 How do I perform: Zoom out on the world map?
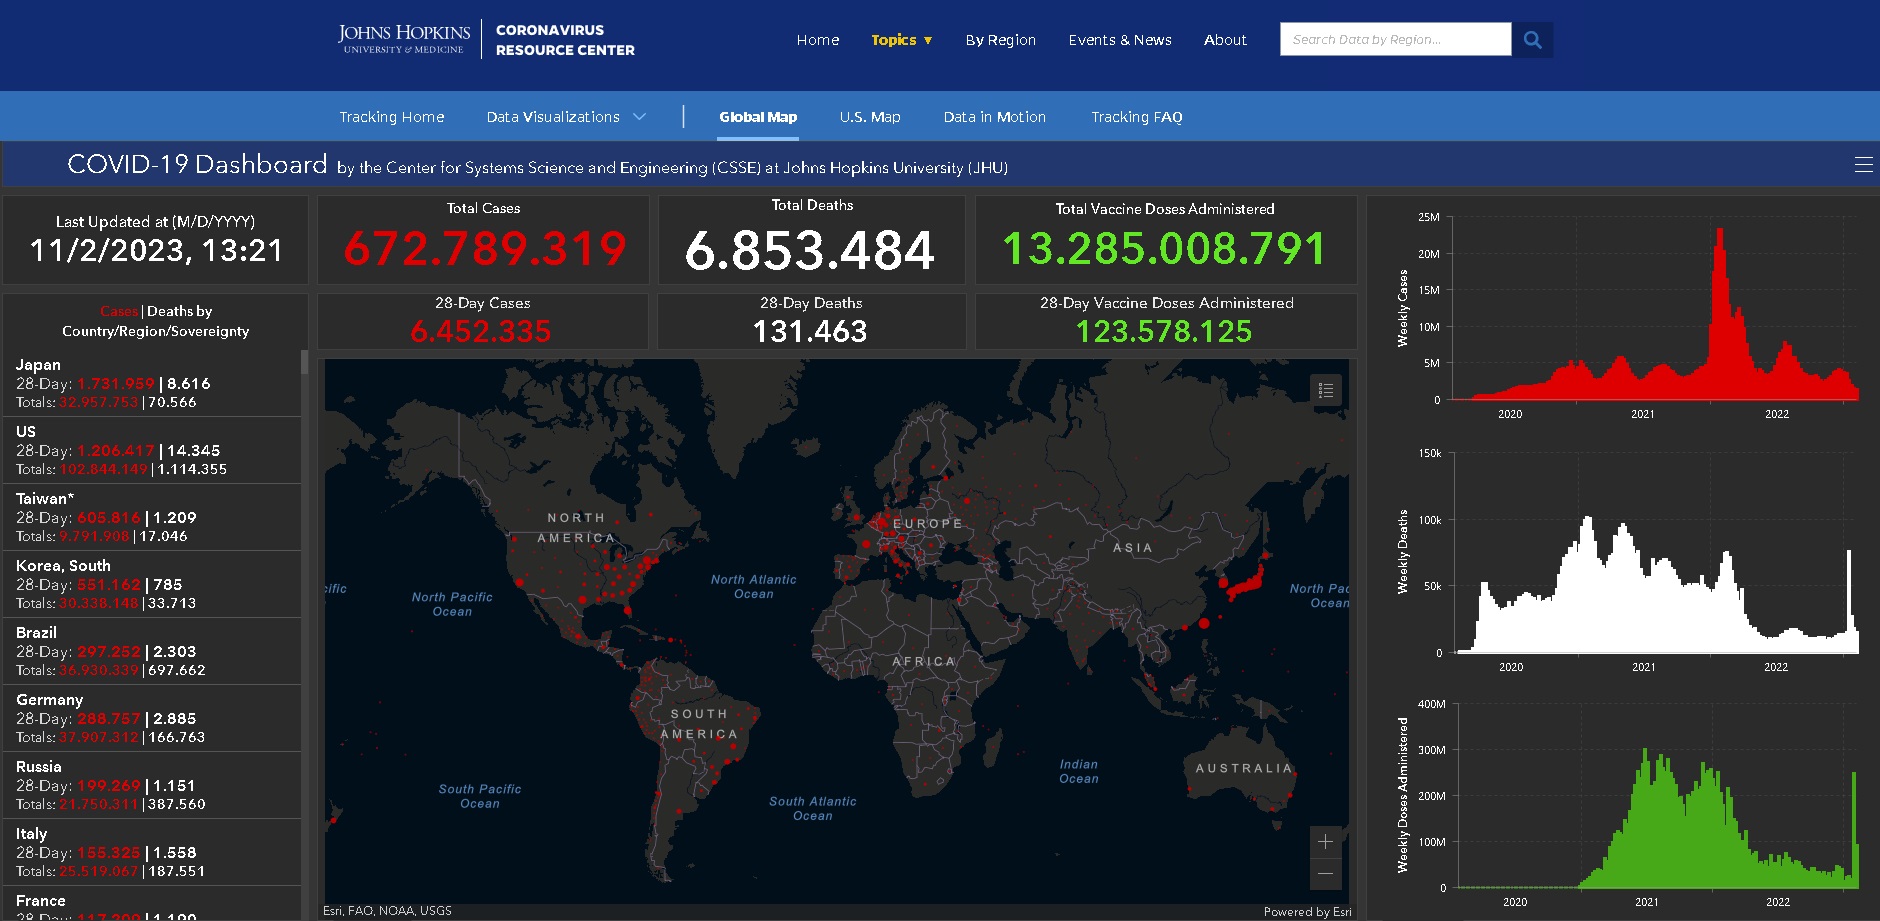click(1325, 874)
